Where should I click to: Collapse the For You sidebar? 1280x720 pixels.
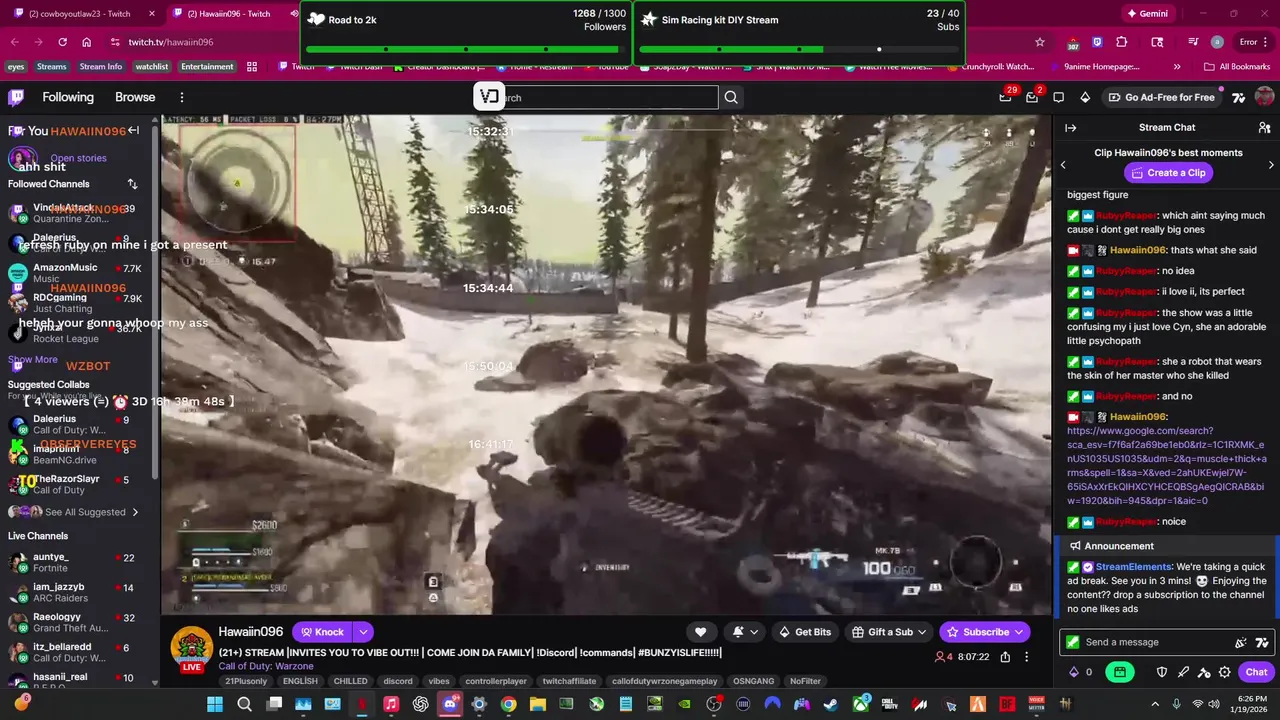(133, 130)
